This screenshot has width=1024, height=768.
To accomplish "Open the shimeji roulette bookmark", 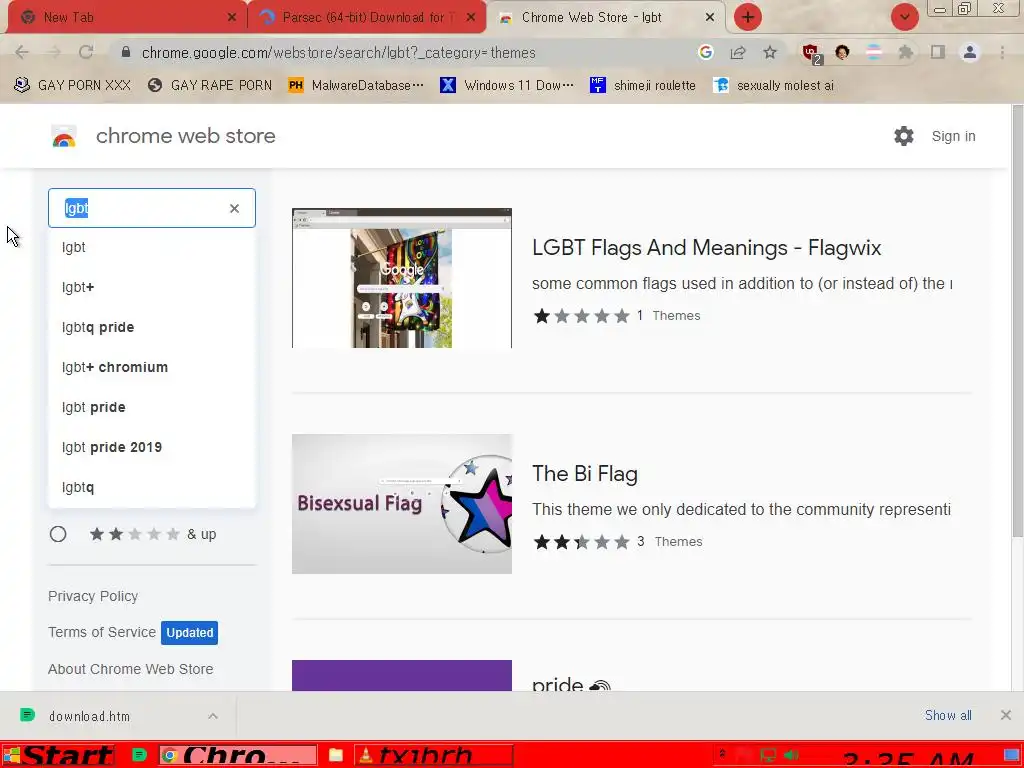I will click(643, 85).
